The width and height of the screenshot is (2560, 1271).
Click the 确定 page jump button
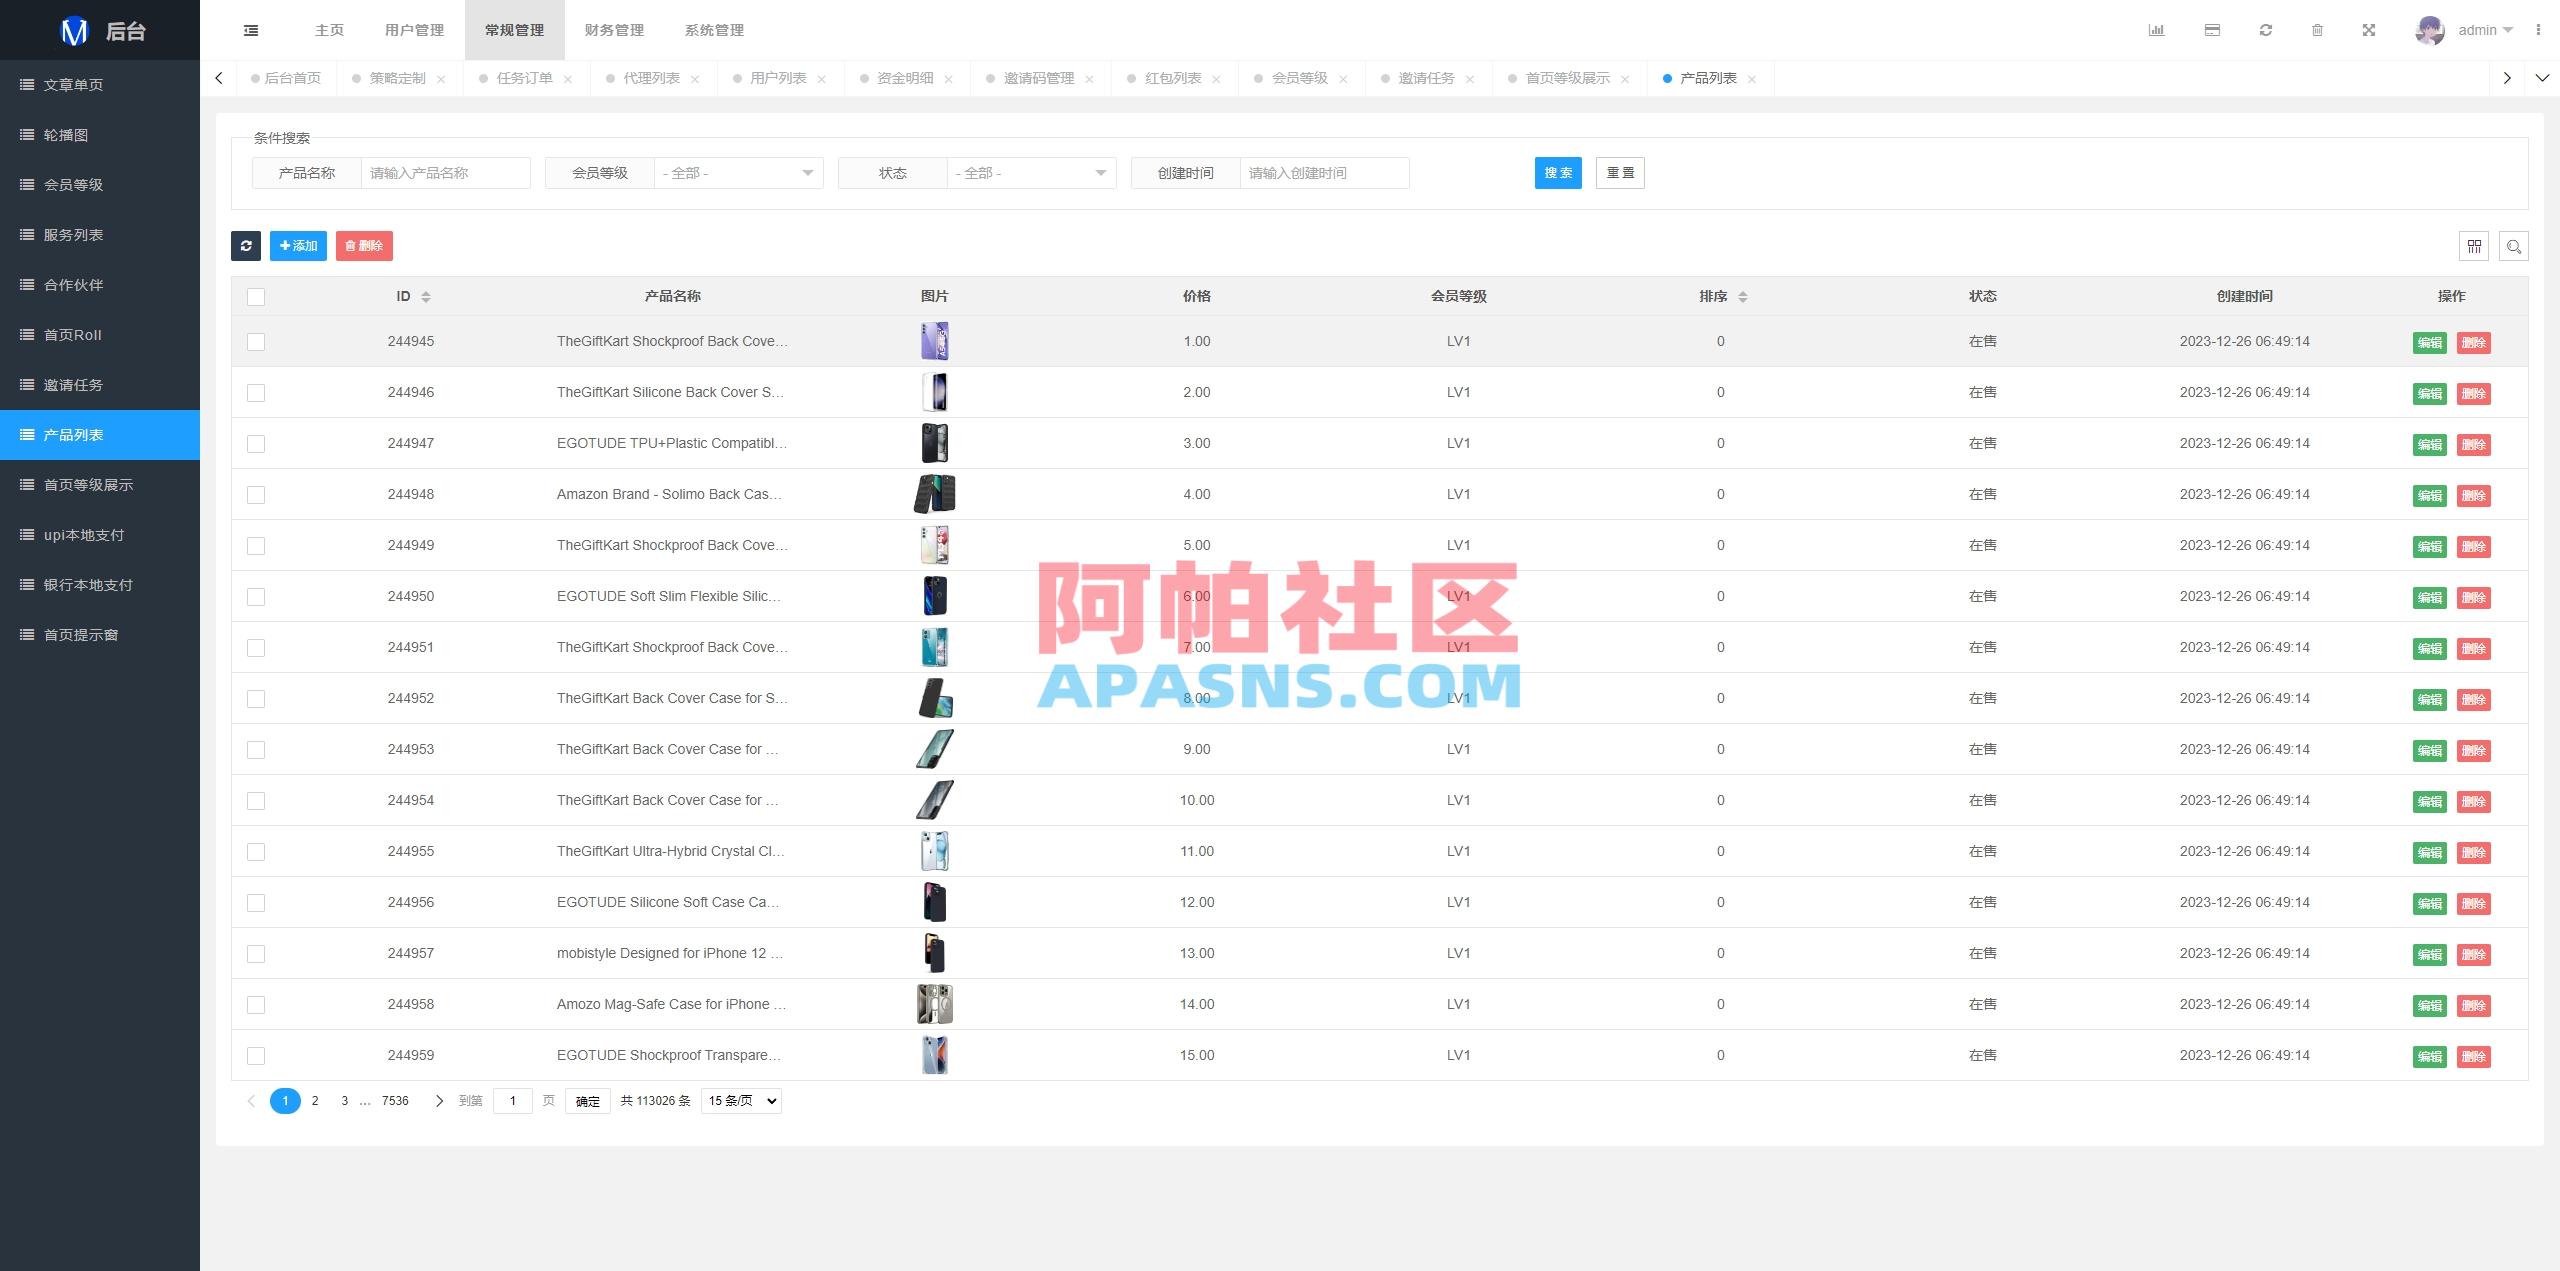[x=588, y=1101]
